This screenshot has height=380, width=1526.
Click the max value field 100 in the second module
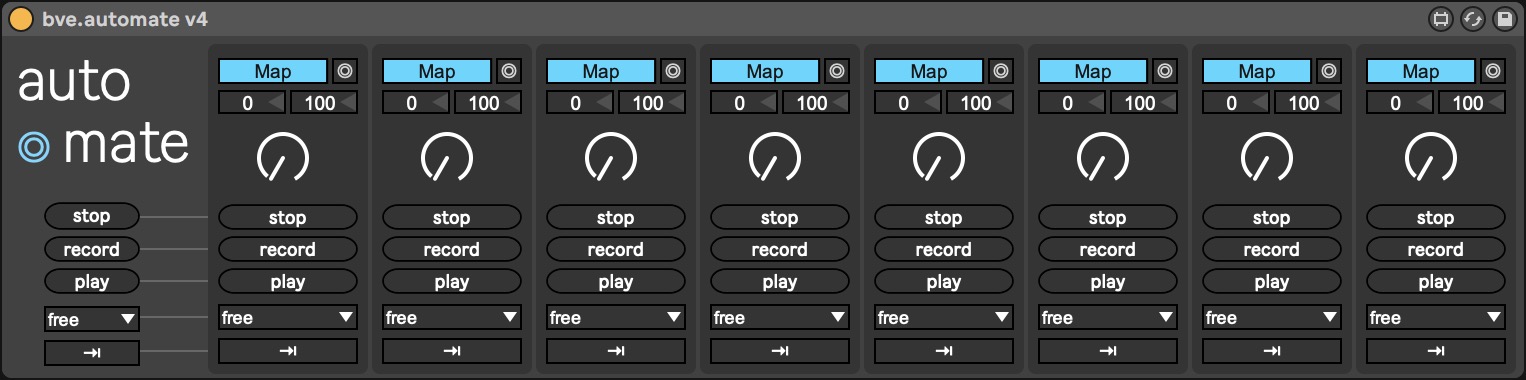[x=488, y=102]
